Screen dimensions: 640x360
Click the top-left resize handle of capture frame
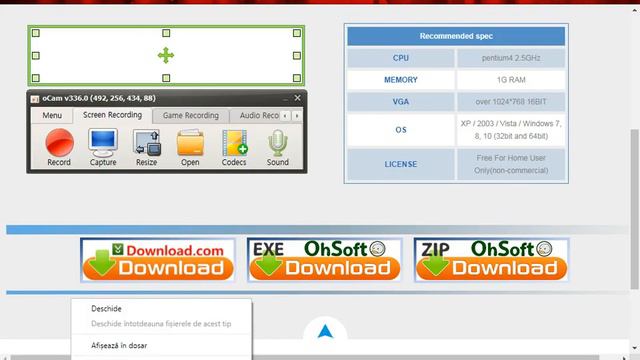click(x=36, y=33)
